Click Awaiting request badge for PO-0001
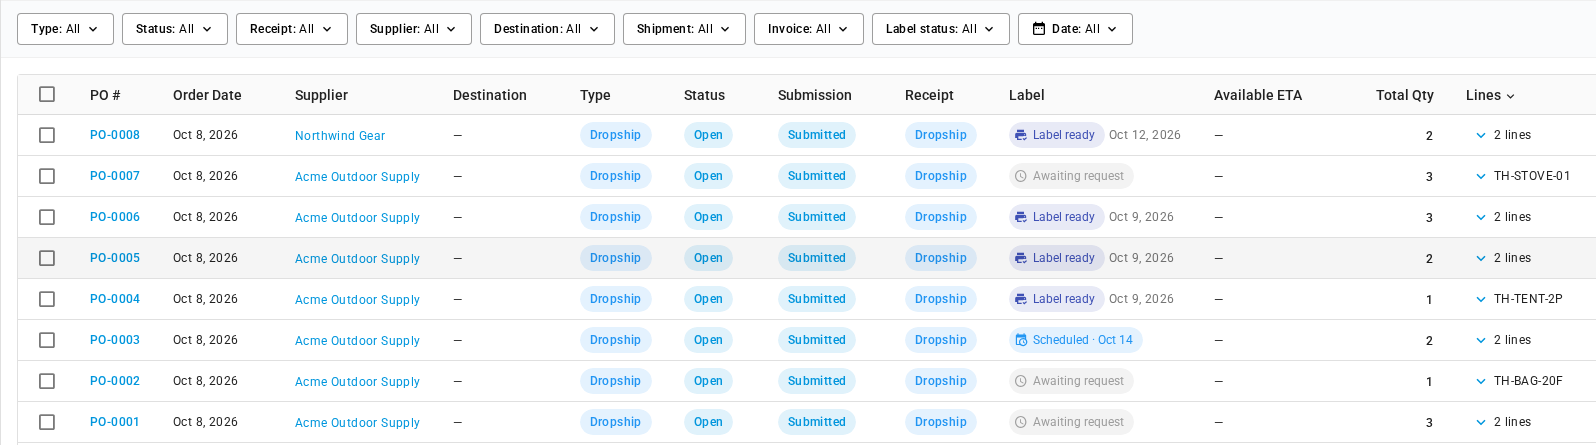This screenshot has width=1596, height=445. click(x=1071, y=422)
